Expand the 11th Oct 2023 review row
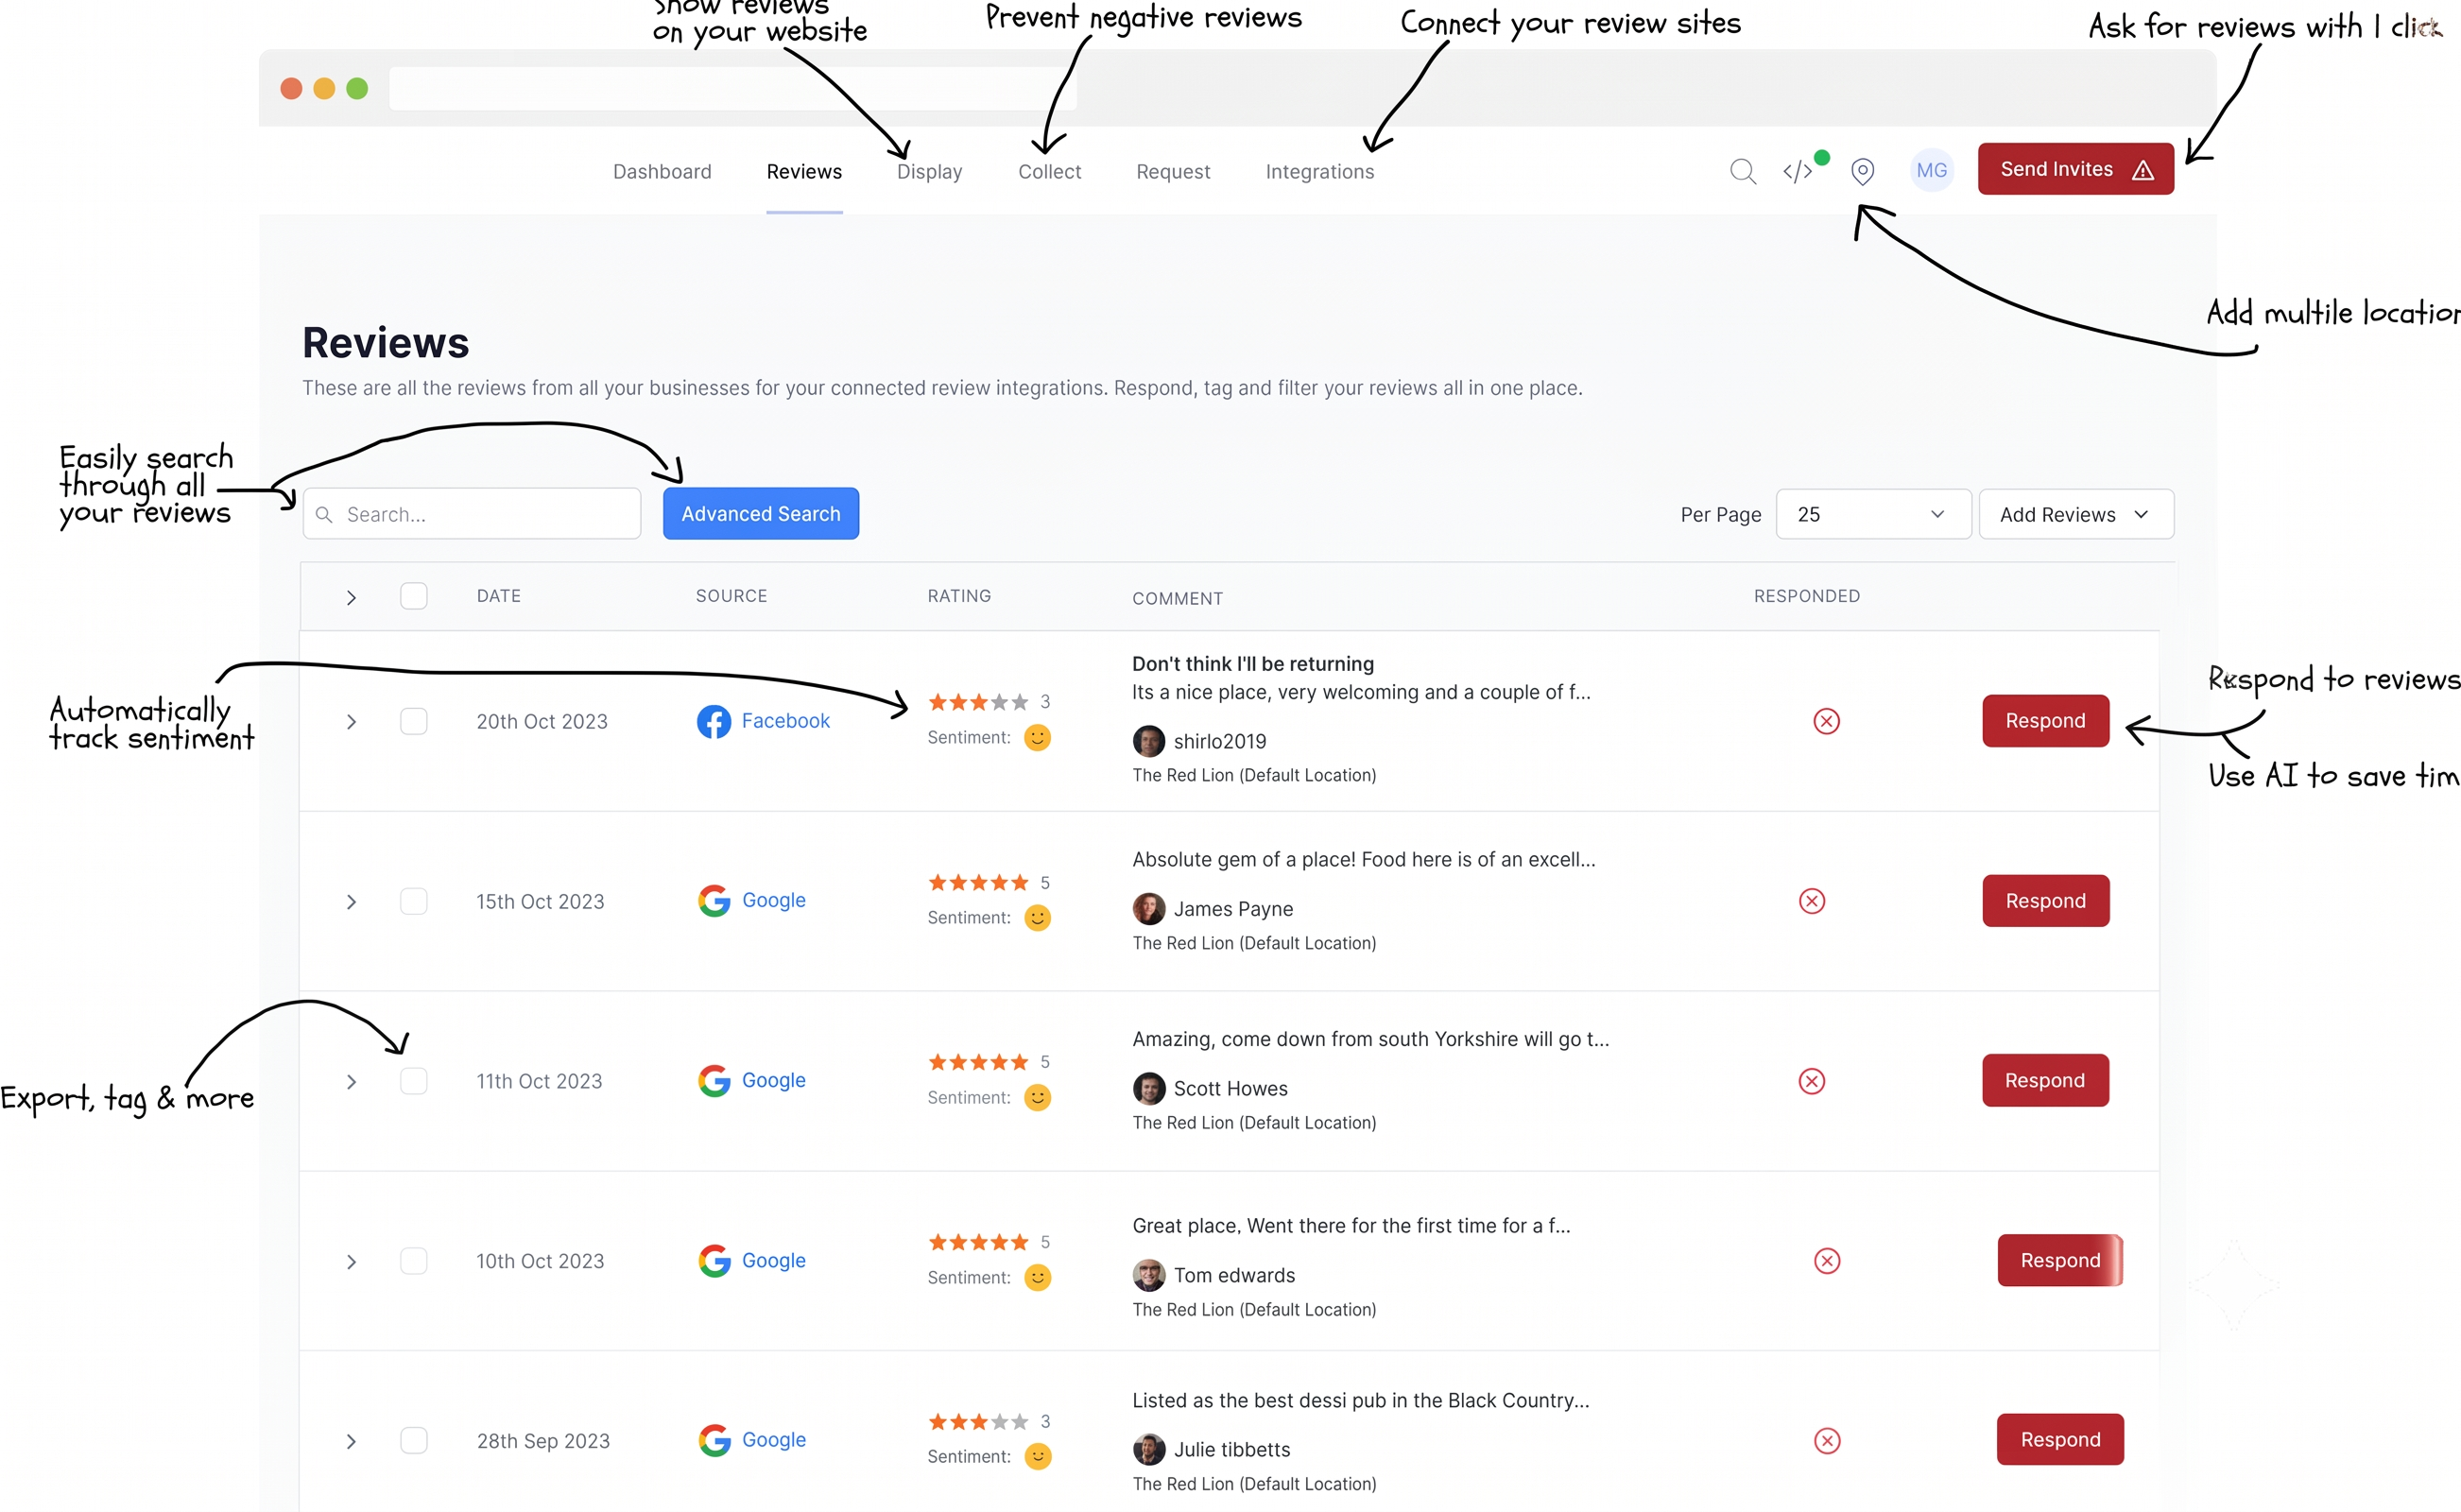 pyautogui.click(x=351, y=1082)
